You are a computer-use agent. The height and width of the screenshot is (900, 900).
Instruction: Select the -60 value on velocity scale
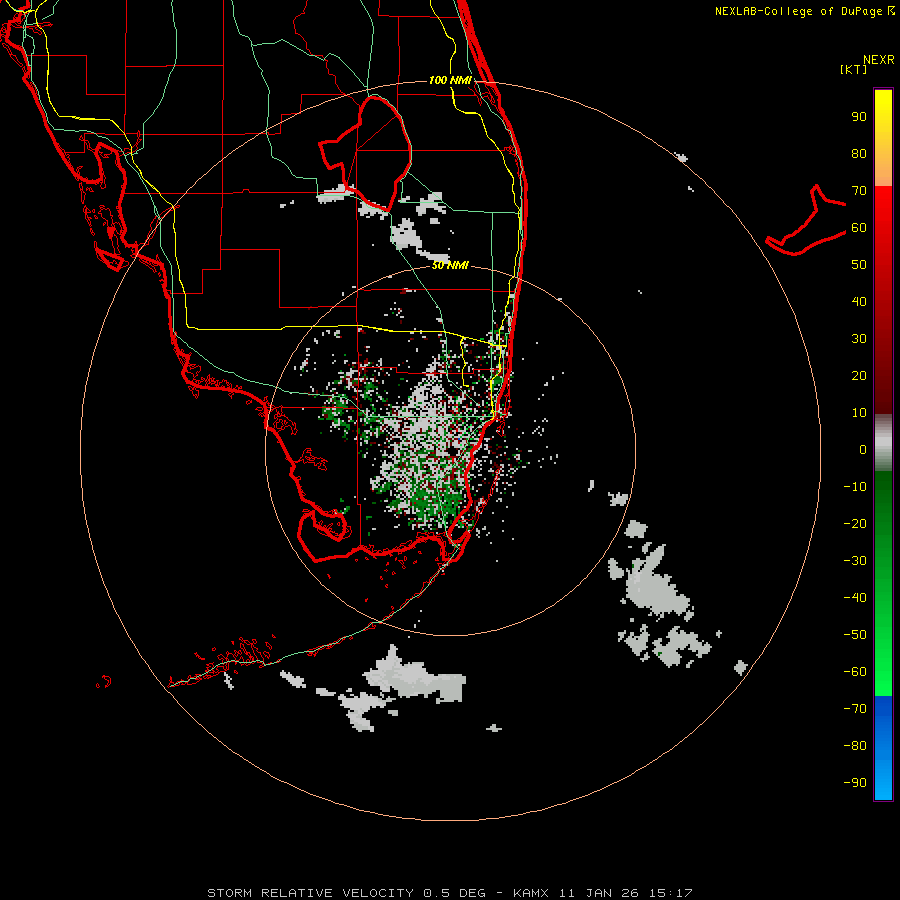(x=855, y=672)
